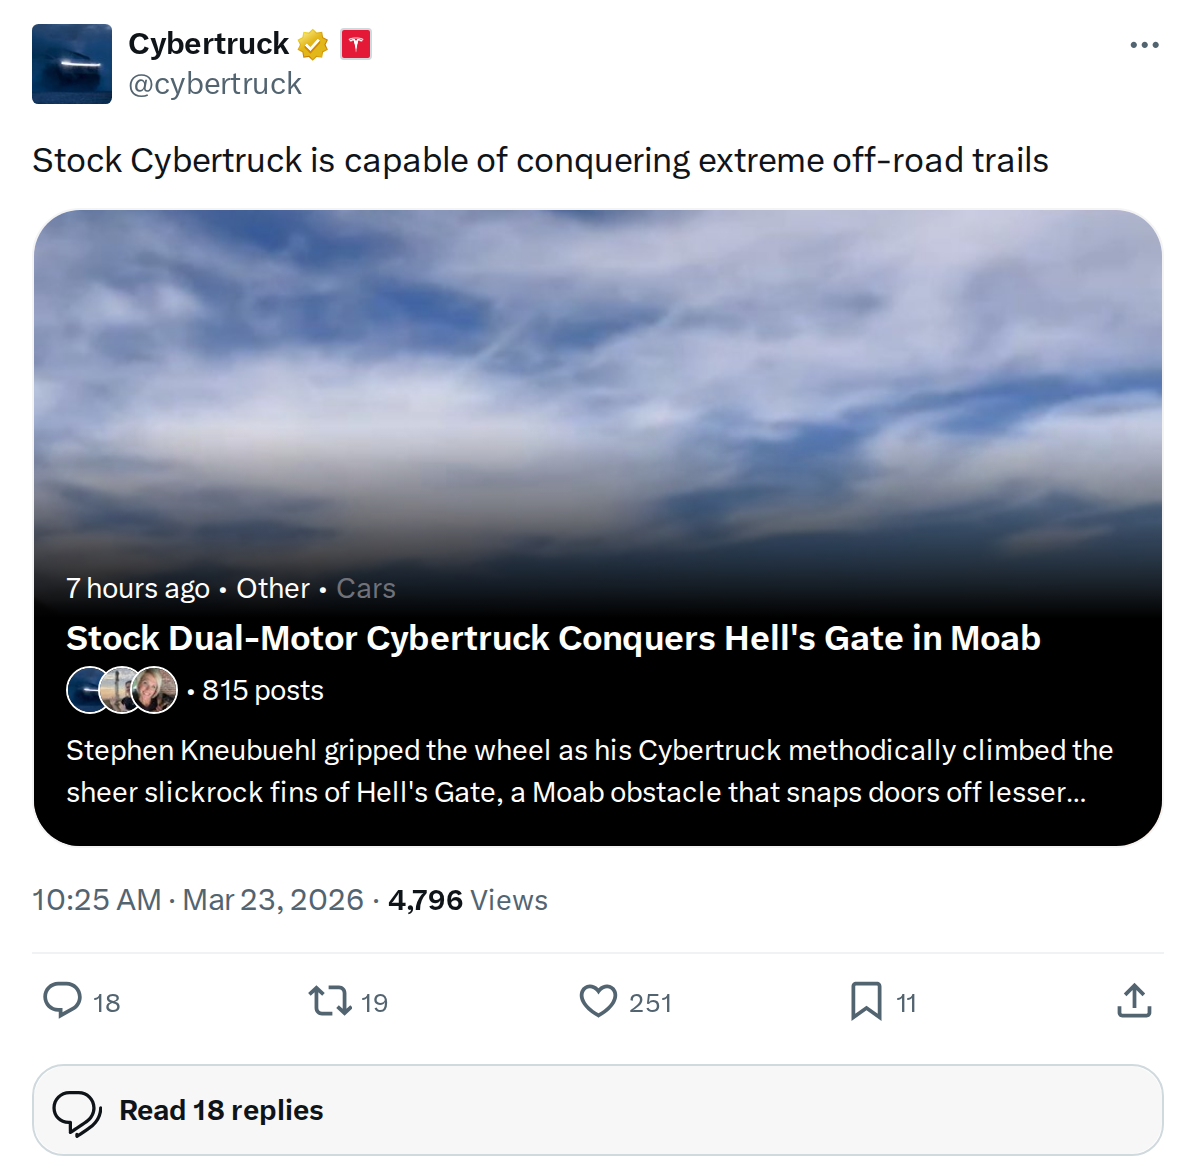Read 18 replies

point(219,1109)
